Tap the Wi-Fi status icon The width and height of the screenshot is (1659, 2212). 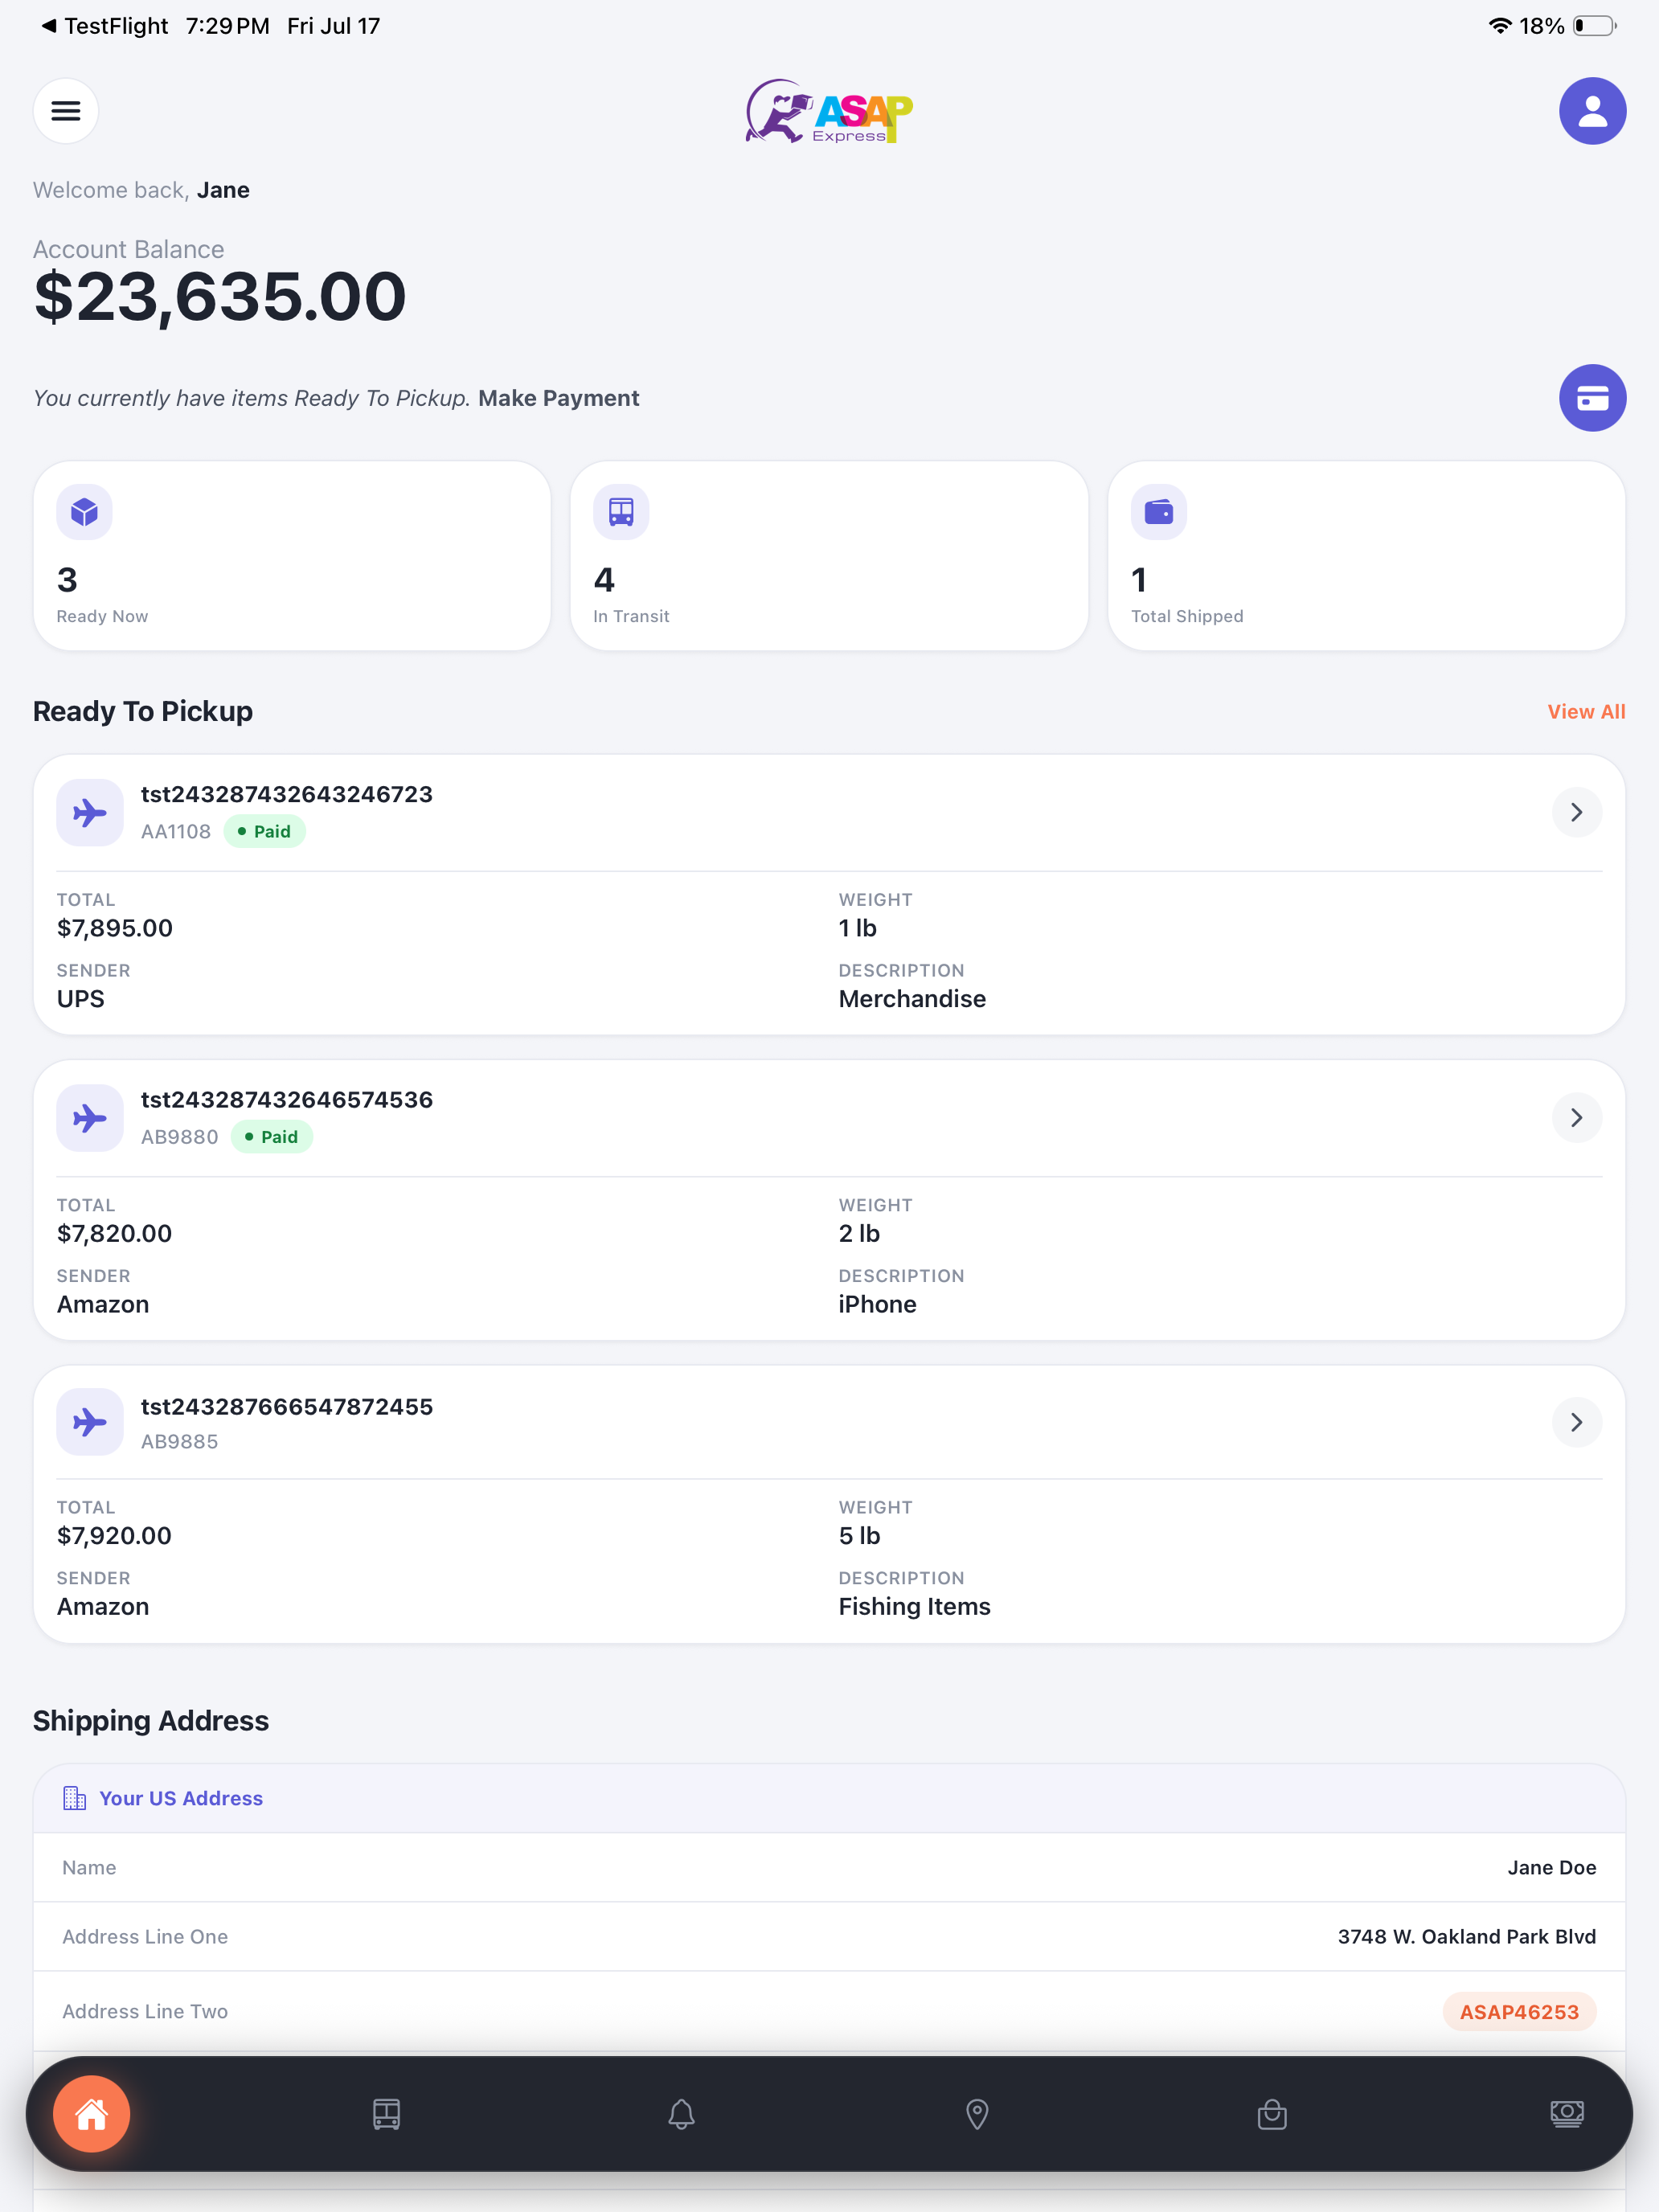[x=1499, y=26]
